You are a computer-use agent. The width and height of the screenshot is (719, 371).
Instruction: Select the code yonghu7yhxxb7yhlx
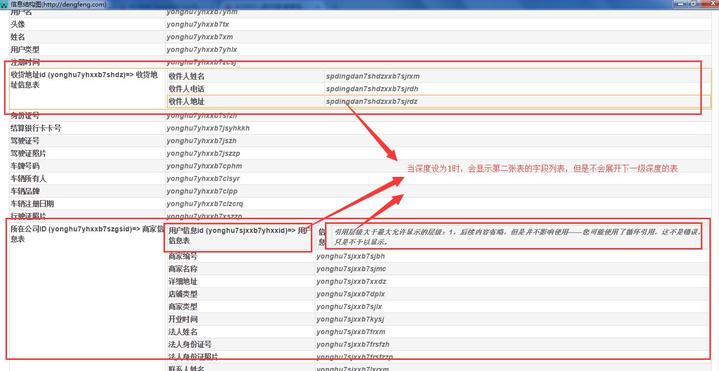(x=202, y=49)
